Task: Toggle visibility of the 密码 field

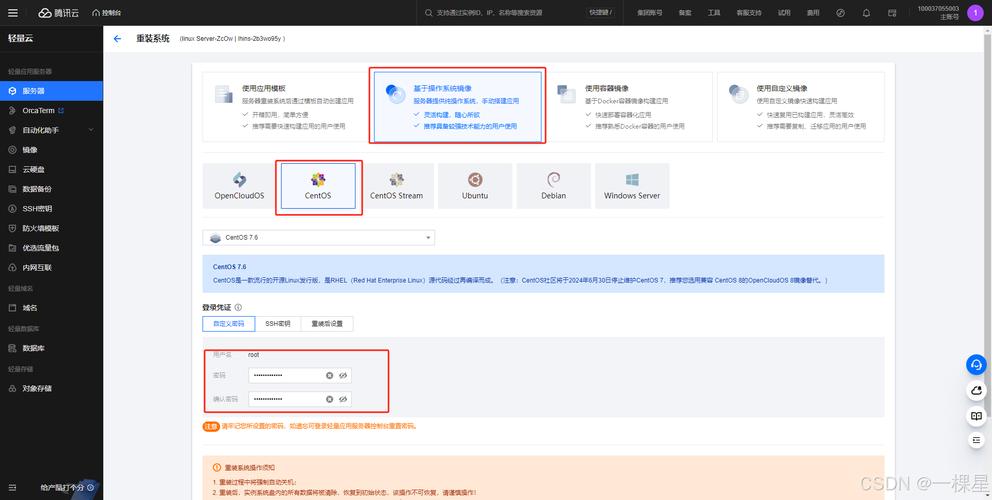Action: (343, 375)
